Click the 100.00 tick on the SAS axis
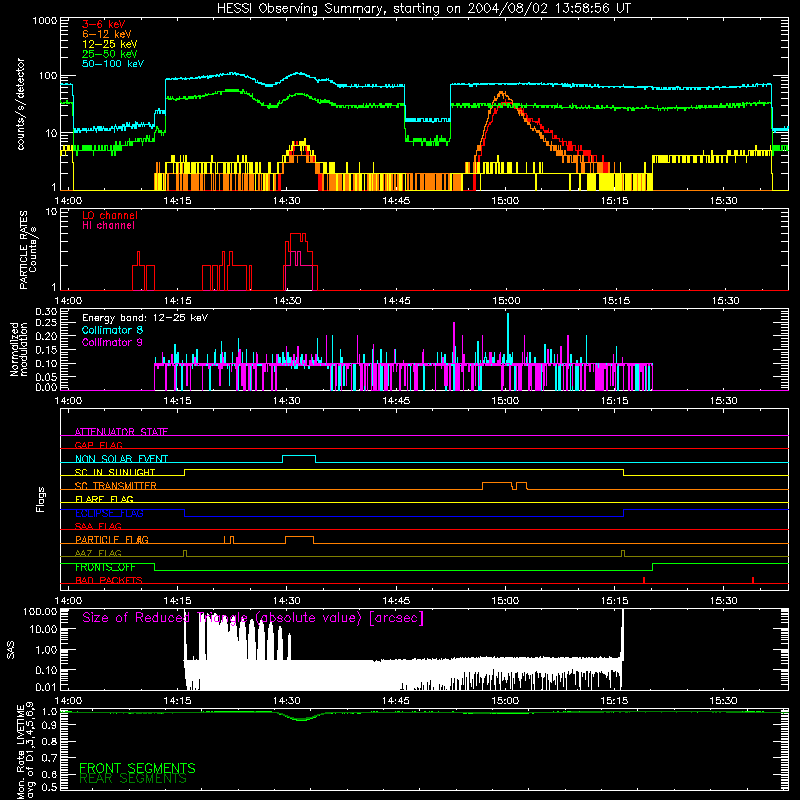This screenshot has width=800, height=800. 41,611
